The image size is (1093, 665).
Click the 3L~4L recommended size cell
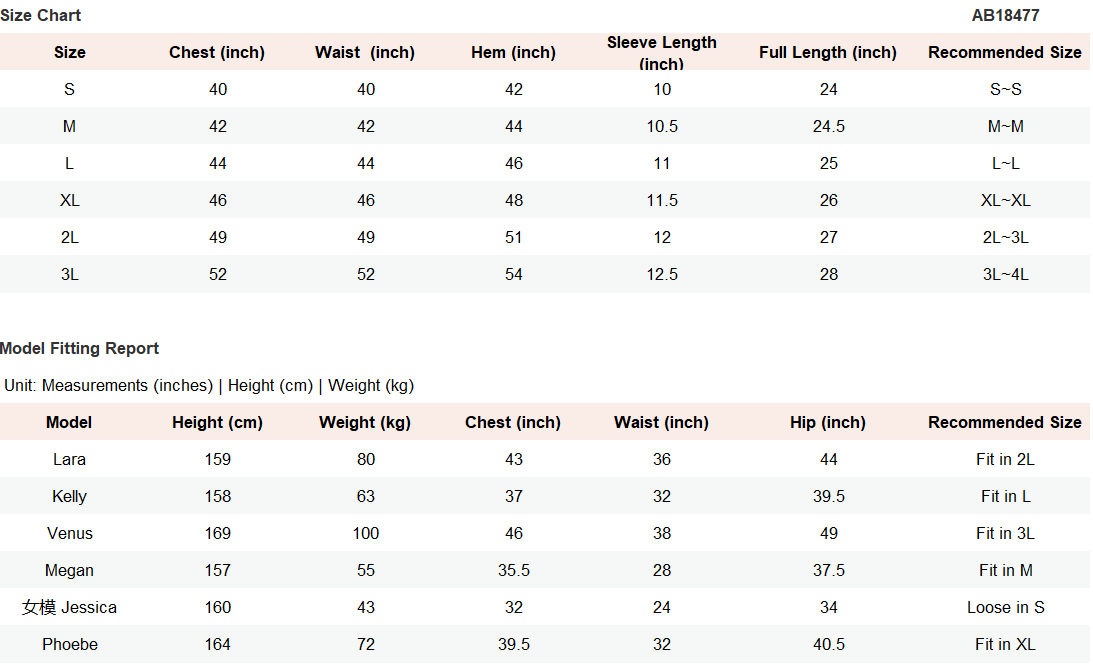1005,274
